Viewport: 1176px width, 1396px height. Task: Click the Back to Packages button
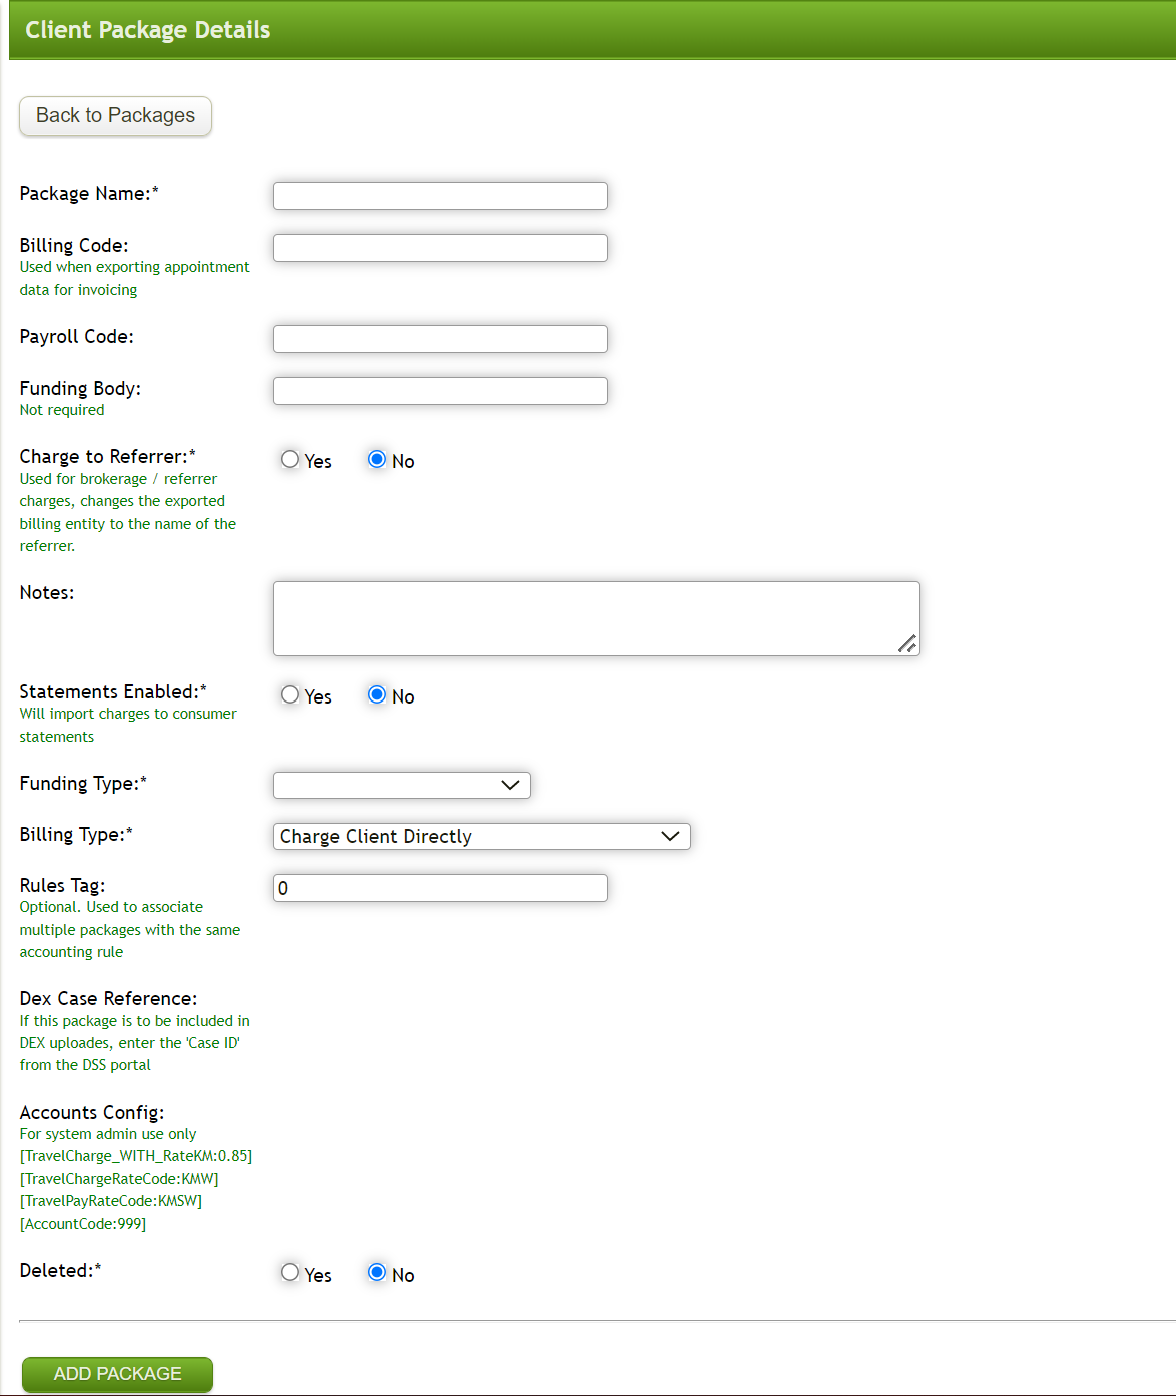[114, 115]
